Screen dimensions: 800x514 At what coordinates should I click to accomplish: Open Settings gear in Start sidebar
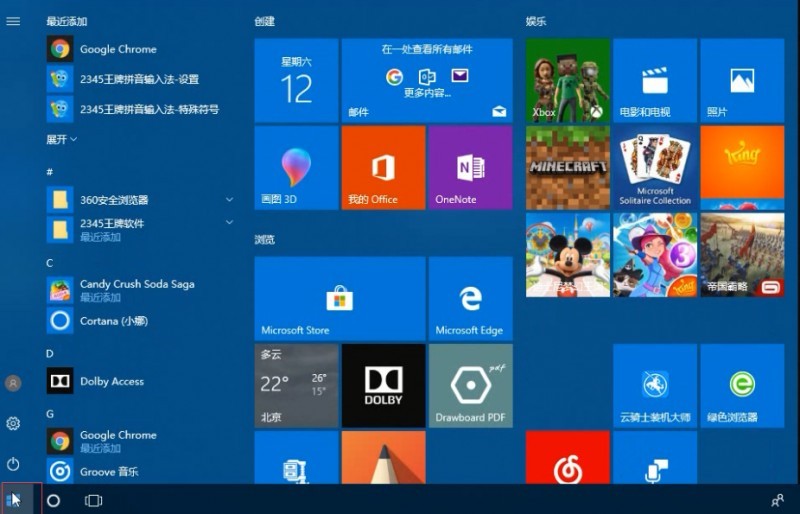point(13,423)
